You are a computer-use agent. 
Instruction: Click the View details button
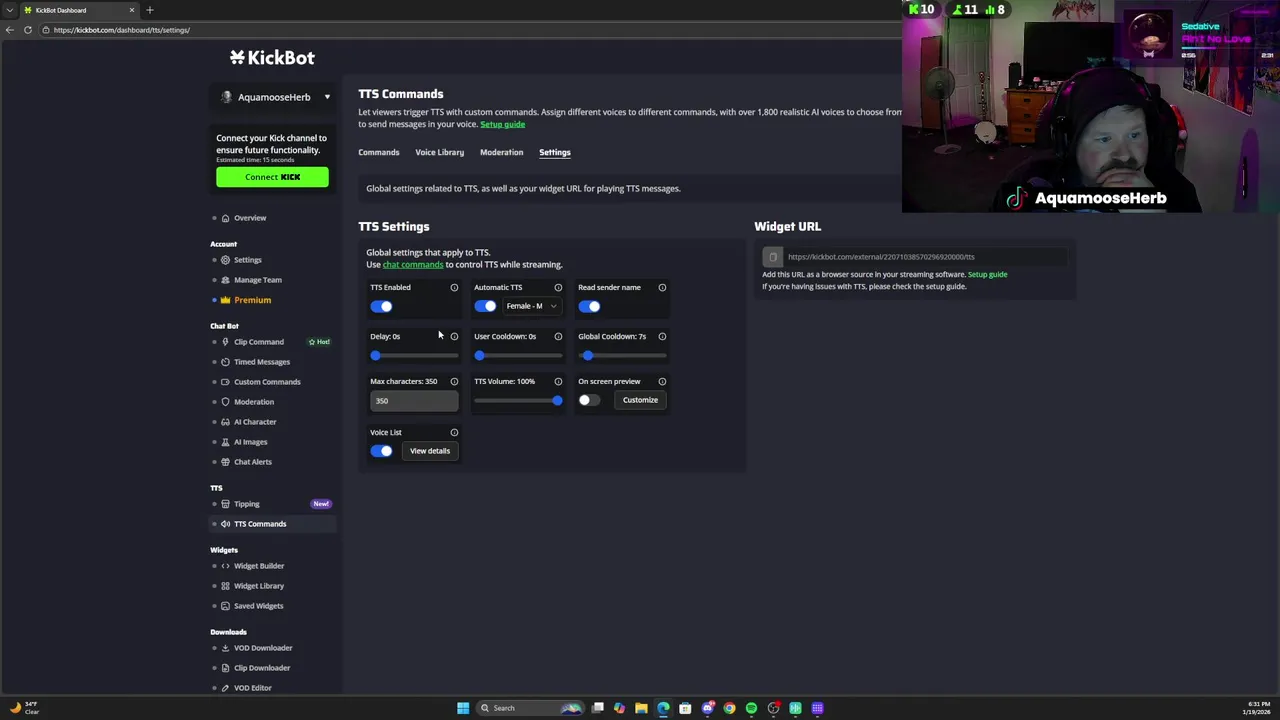coord(430,451)
